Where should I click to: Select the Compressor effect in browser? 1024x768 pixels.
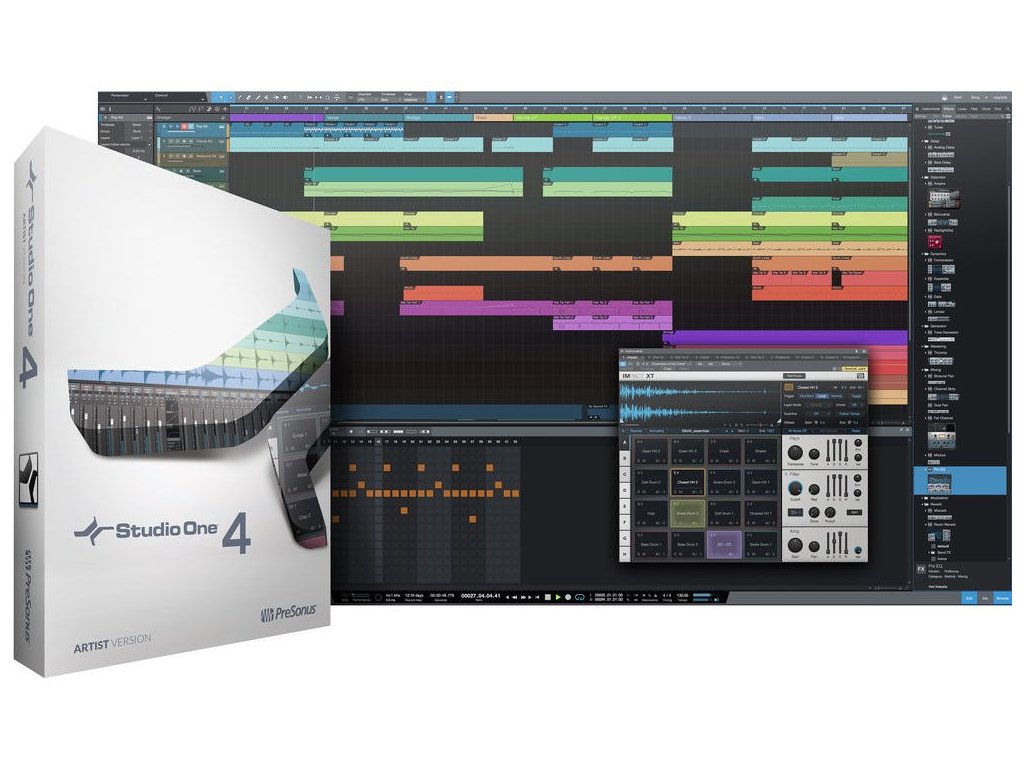pos(942,260)
